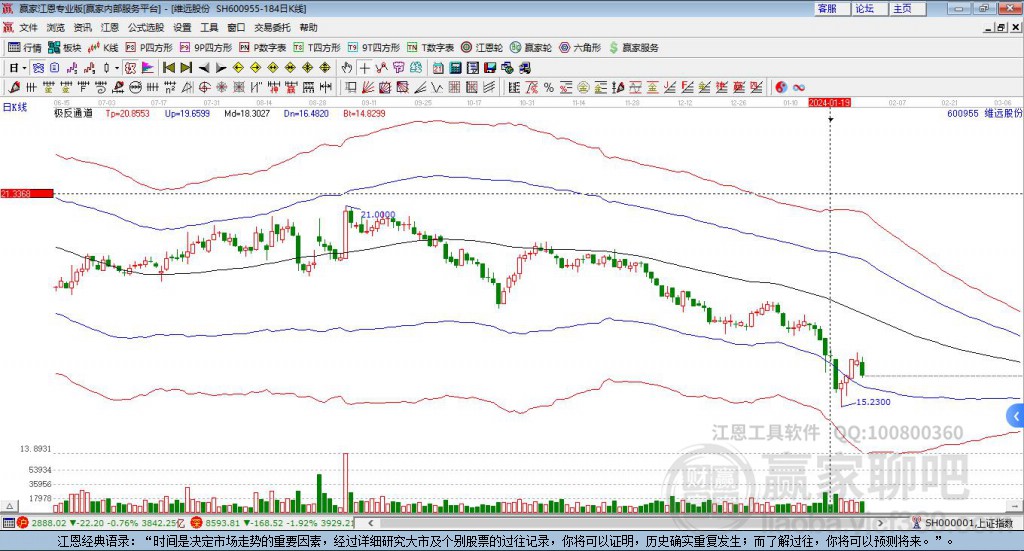Viewport: 1024px width, 551px height.
Task: Open the 设置 menu
Action: click(x=182, y=27)
